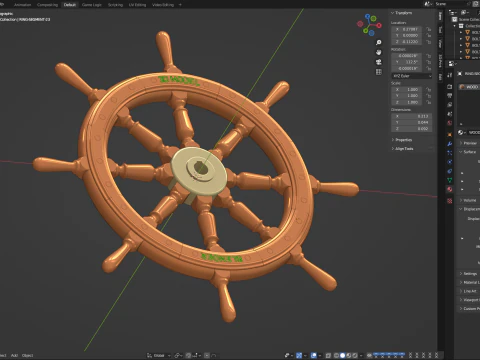Viewport: 480px width, 360px height.
Task: Open the material browse dropdown beside the WOOD name field
Action: (462, 132)
